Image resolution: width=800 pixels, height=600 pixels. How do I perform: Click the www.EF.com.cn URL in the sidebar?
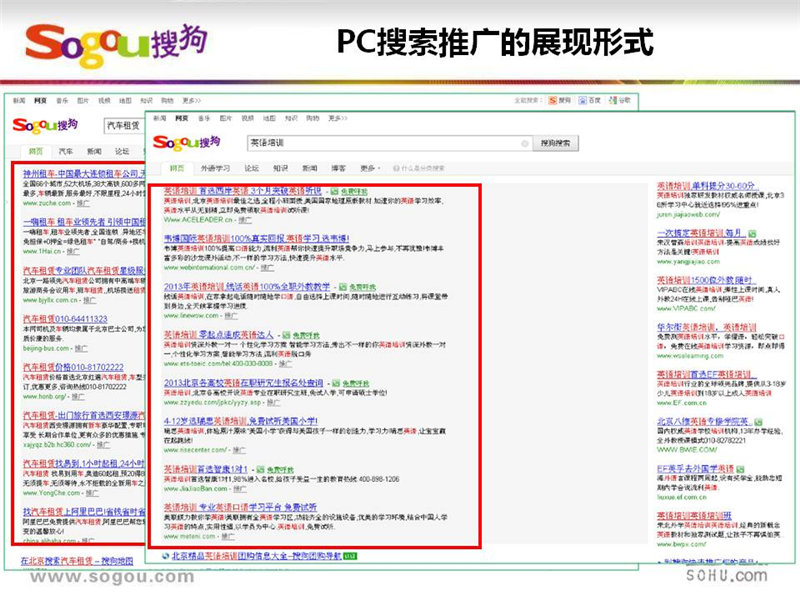tap(682, 403)
